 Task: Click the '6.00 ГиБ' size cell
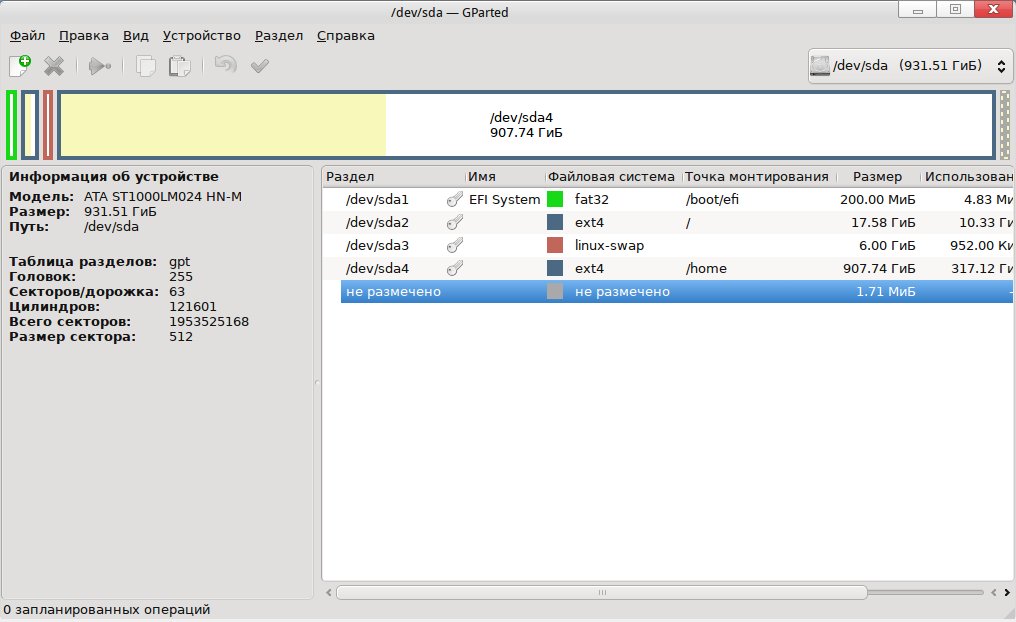(x=887, y=246)
